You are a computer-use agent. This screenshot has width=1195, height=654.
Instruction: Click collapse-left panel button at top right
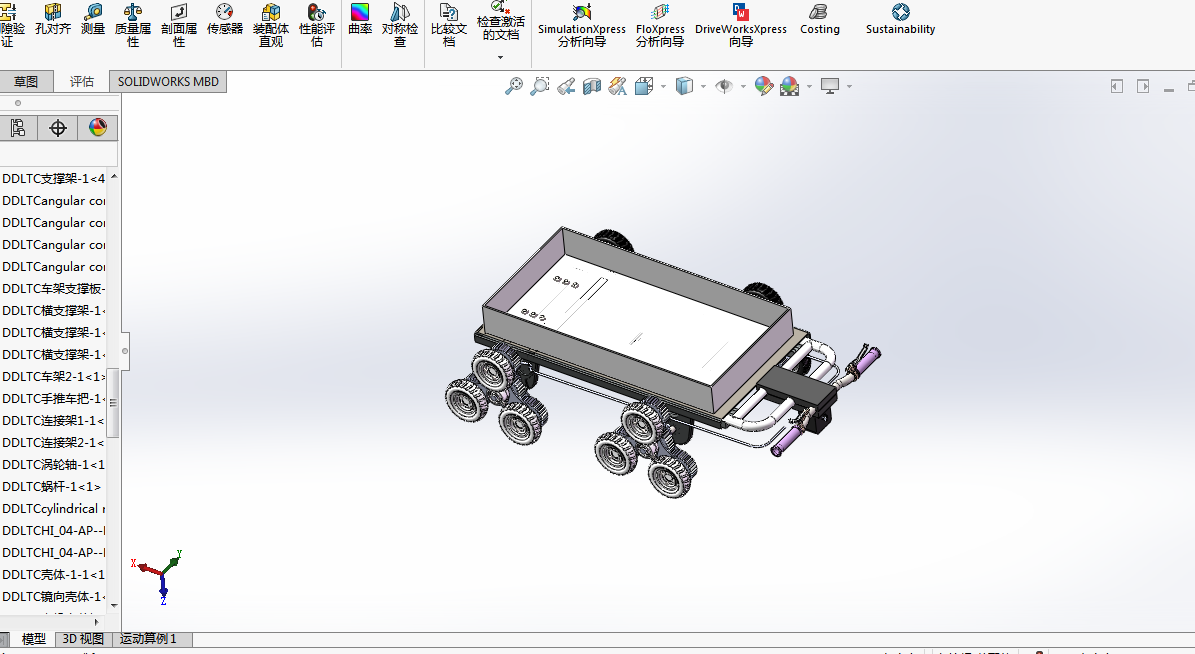click(x=1117, y=86)
